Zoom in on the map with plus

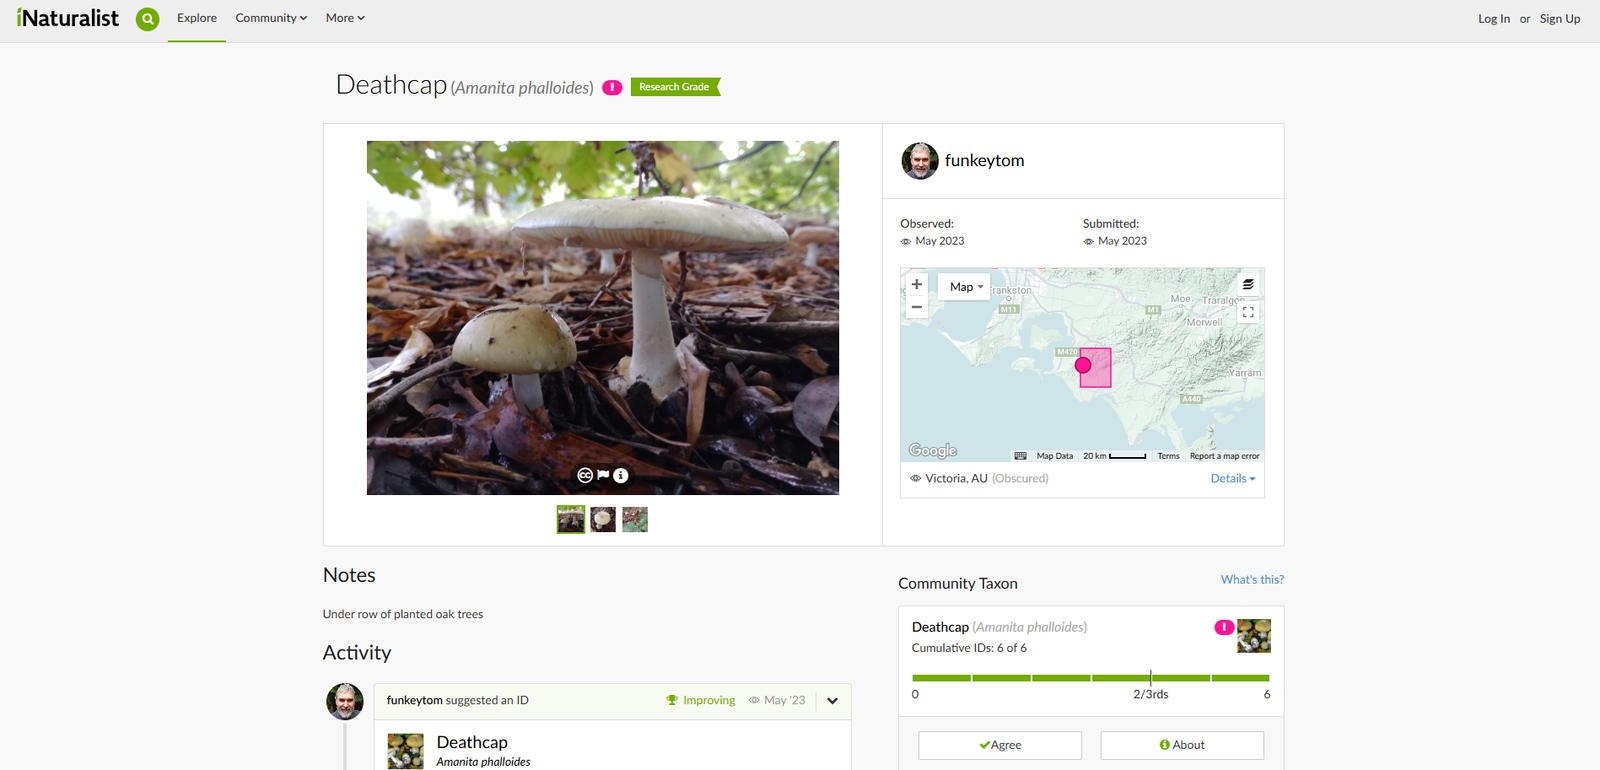pyautogui.click(x=916, y=285)
